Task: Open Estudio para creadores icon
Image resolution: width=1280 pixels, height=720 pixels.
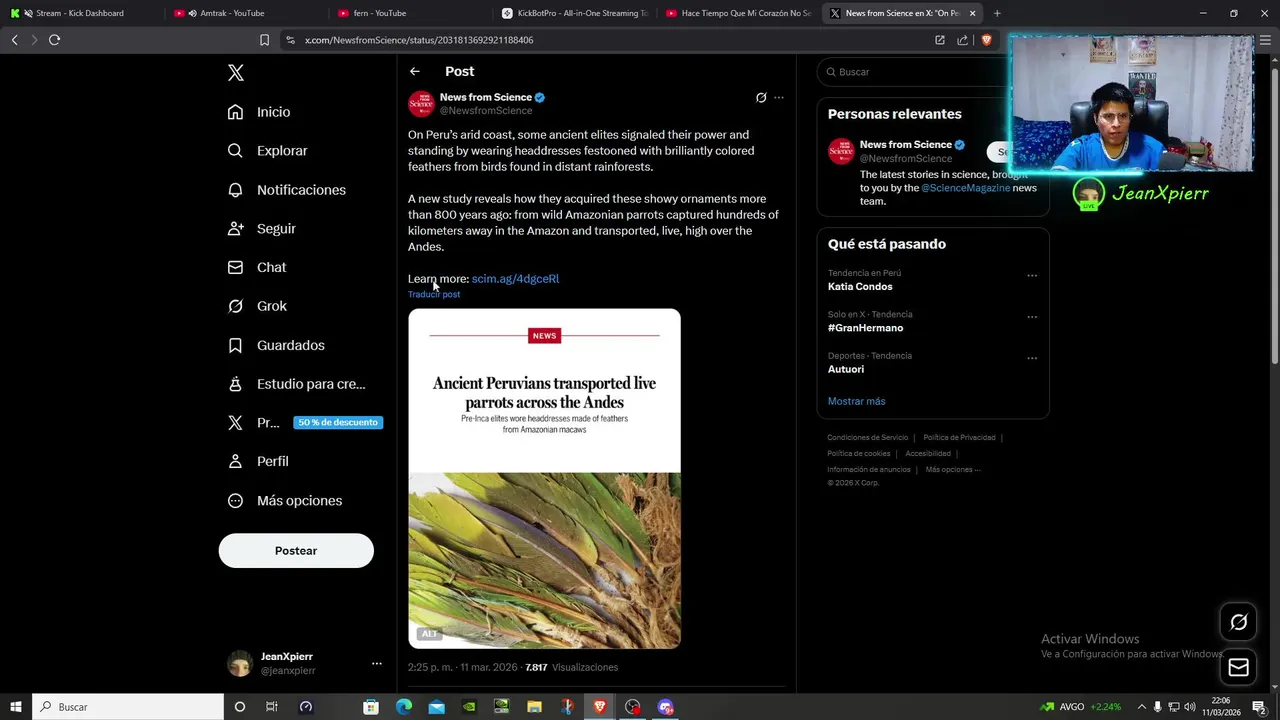Action: click(x=235, y=384)
